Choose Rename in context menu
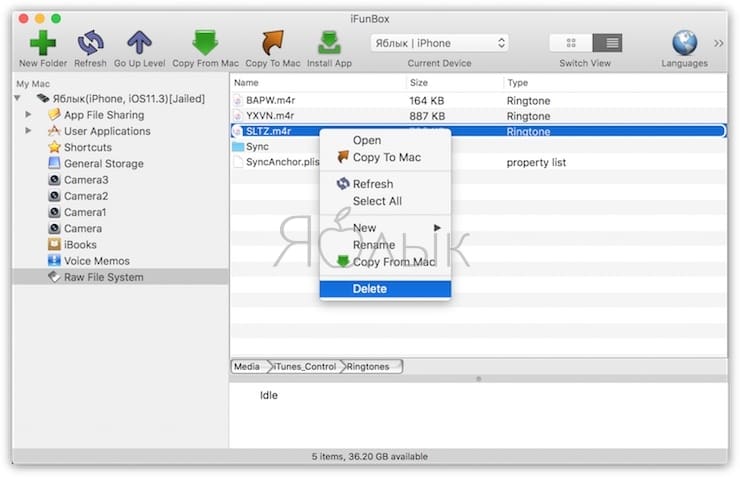 (385, 244)
